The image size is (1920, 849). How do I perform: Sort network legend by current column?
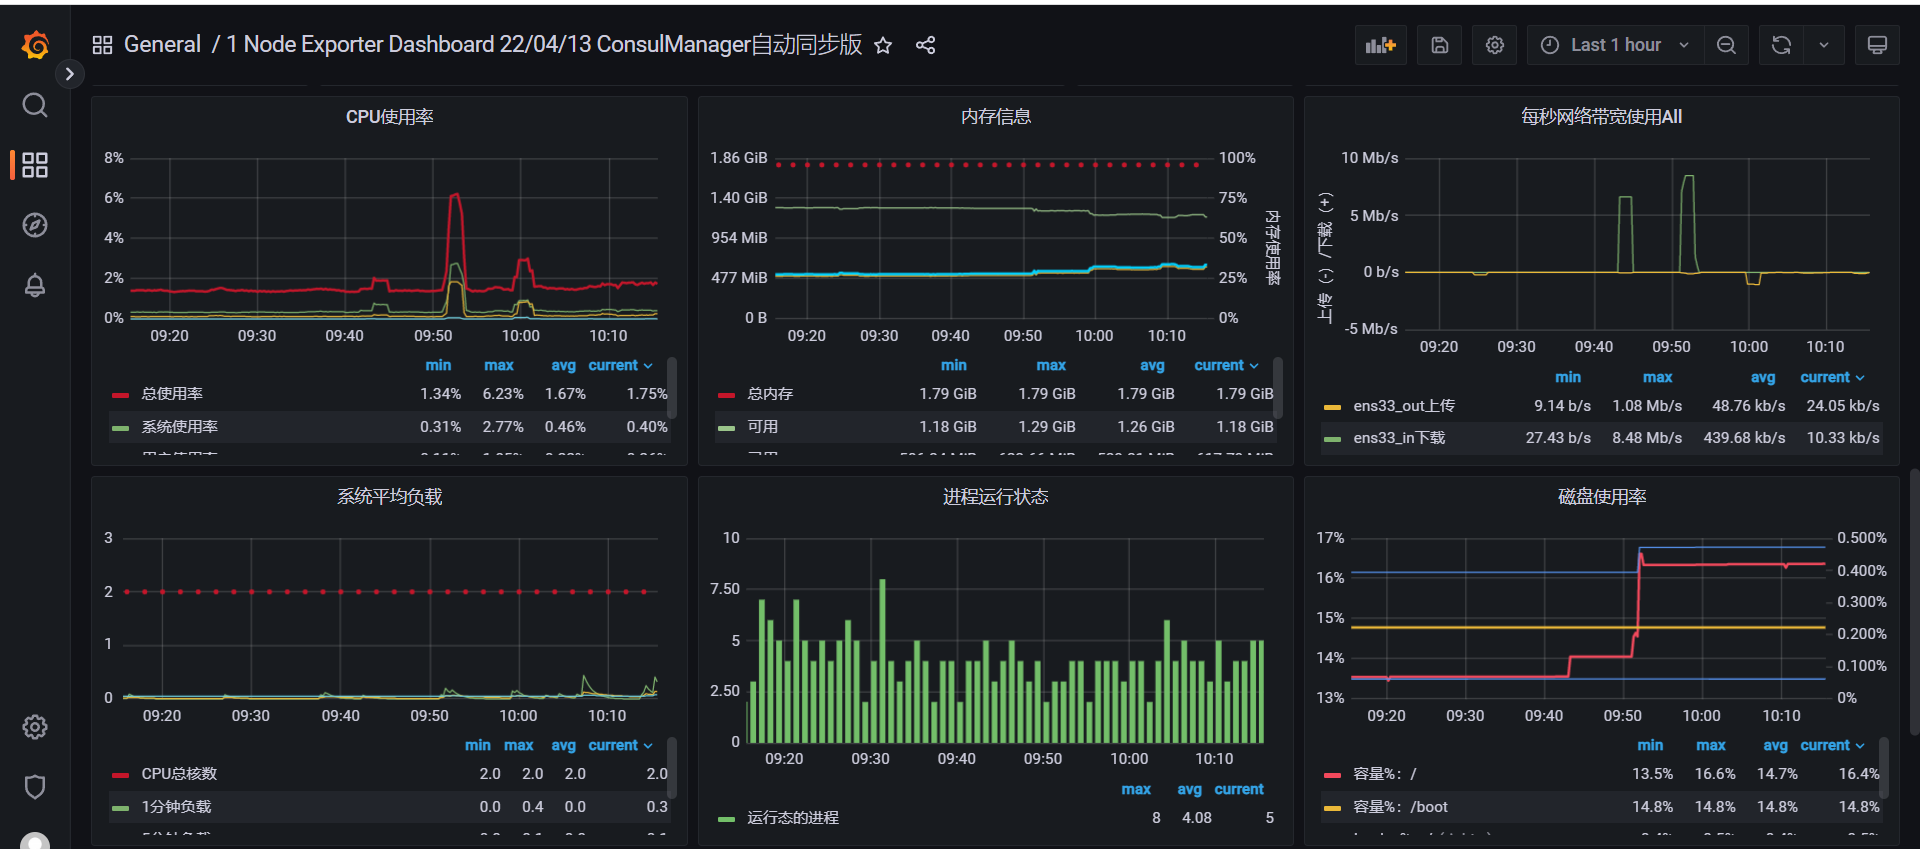[1832, 377]
